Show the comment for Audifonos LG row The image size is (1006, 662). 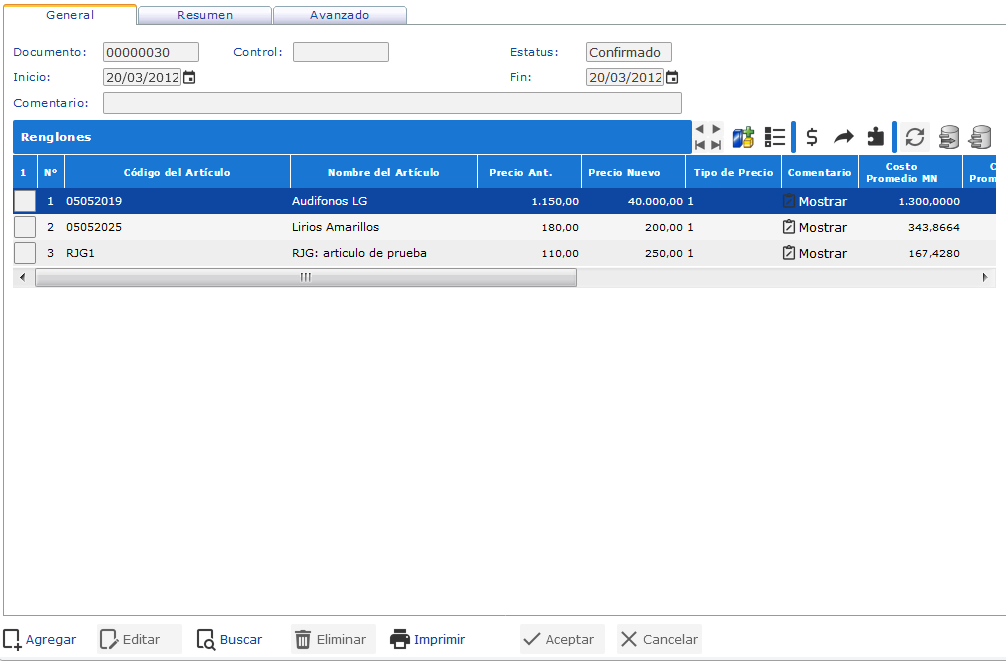[814, 201]
